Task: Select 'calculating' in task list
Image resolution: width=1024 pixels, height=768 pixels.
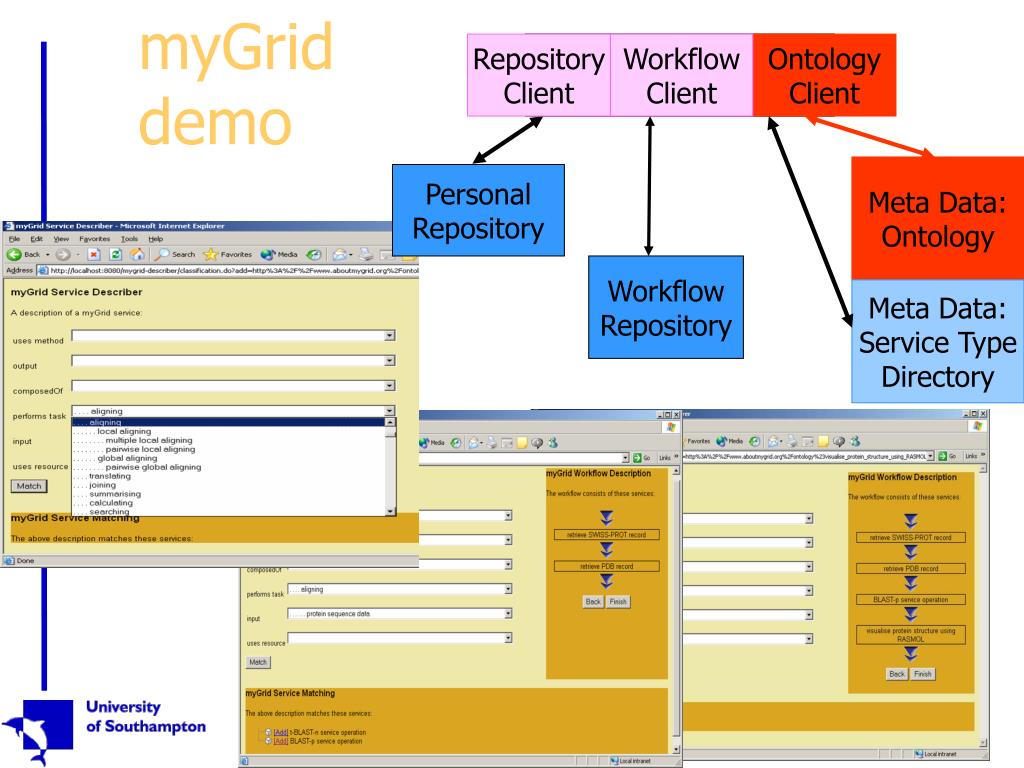Action: (111, 503)
